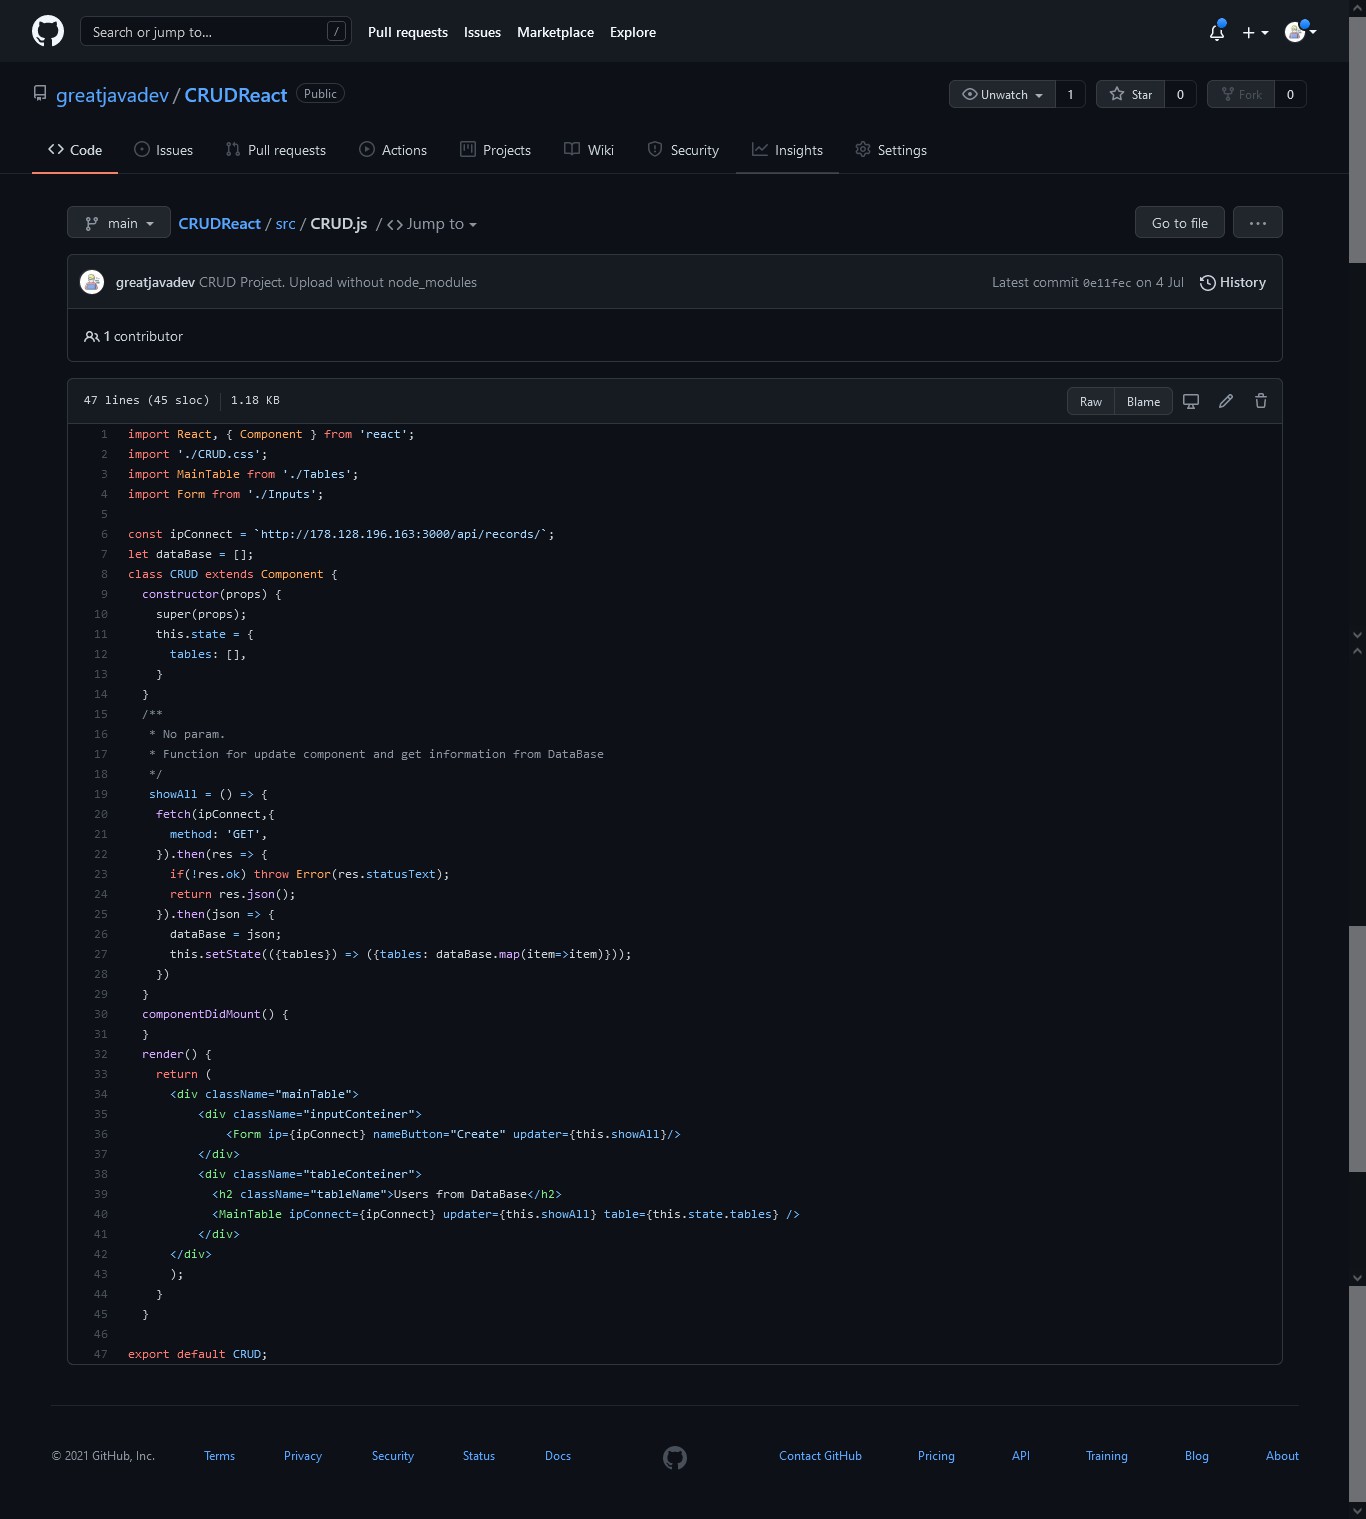Delete this file with trash icon

pyautogui.click(x=1261, y=401)
